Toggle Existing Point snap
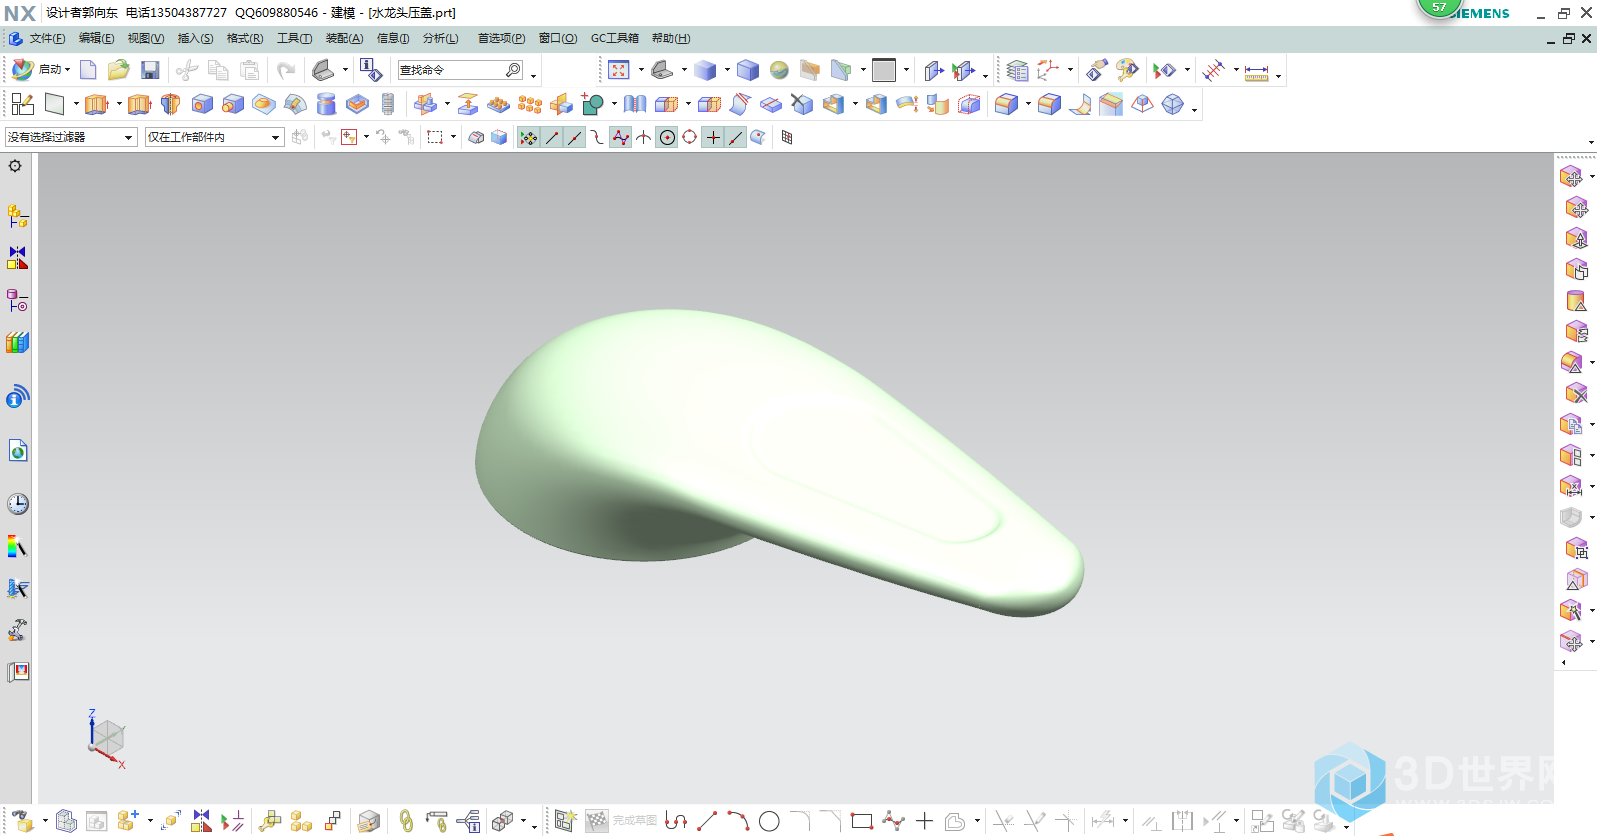 click(x=713, y=137)
